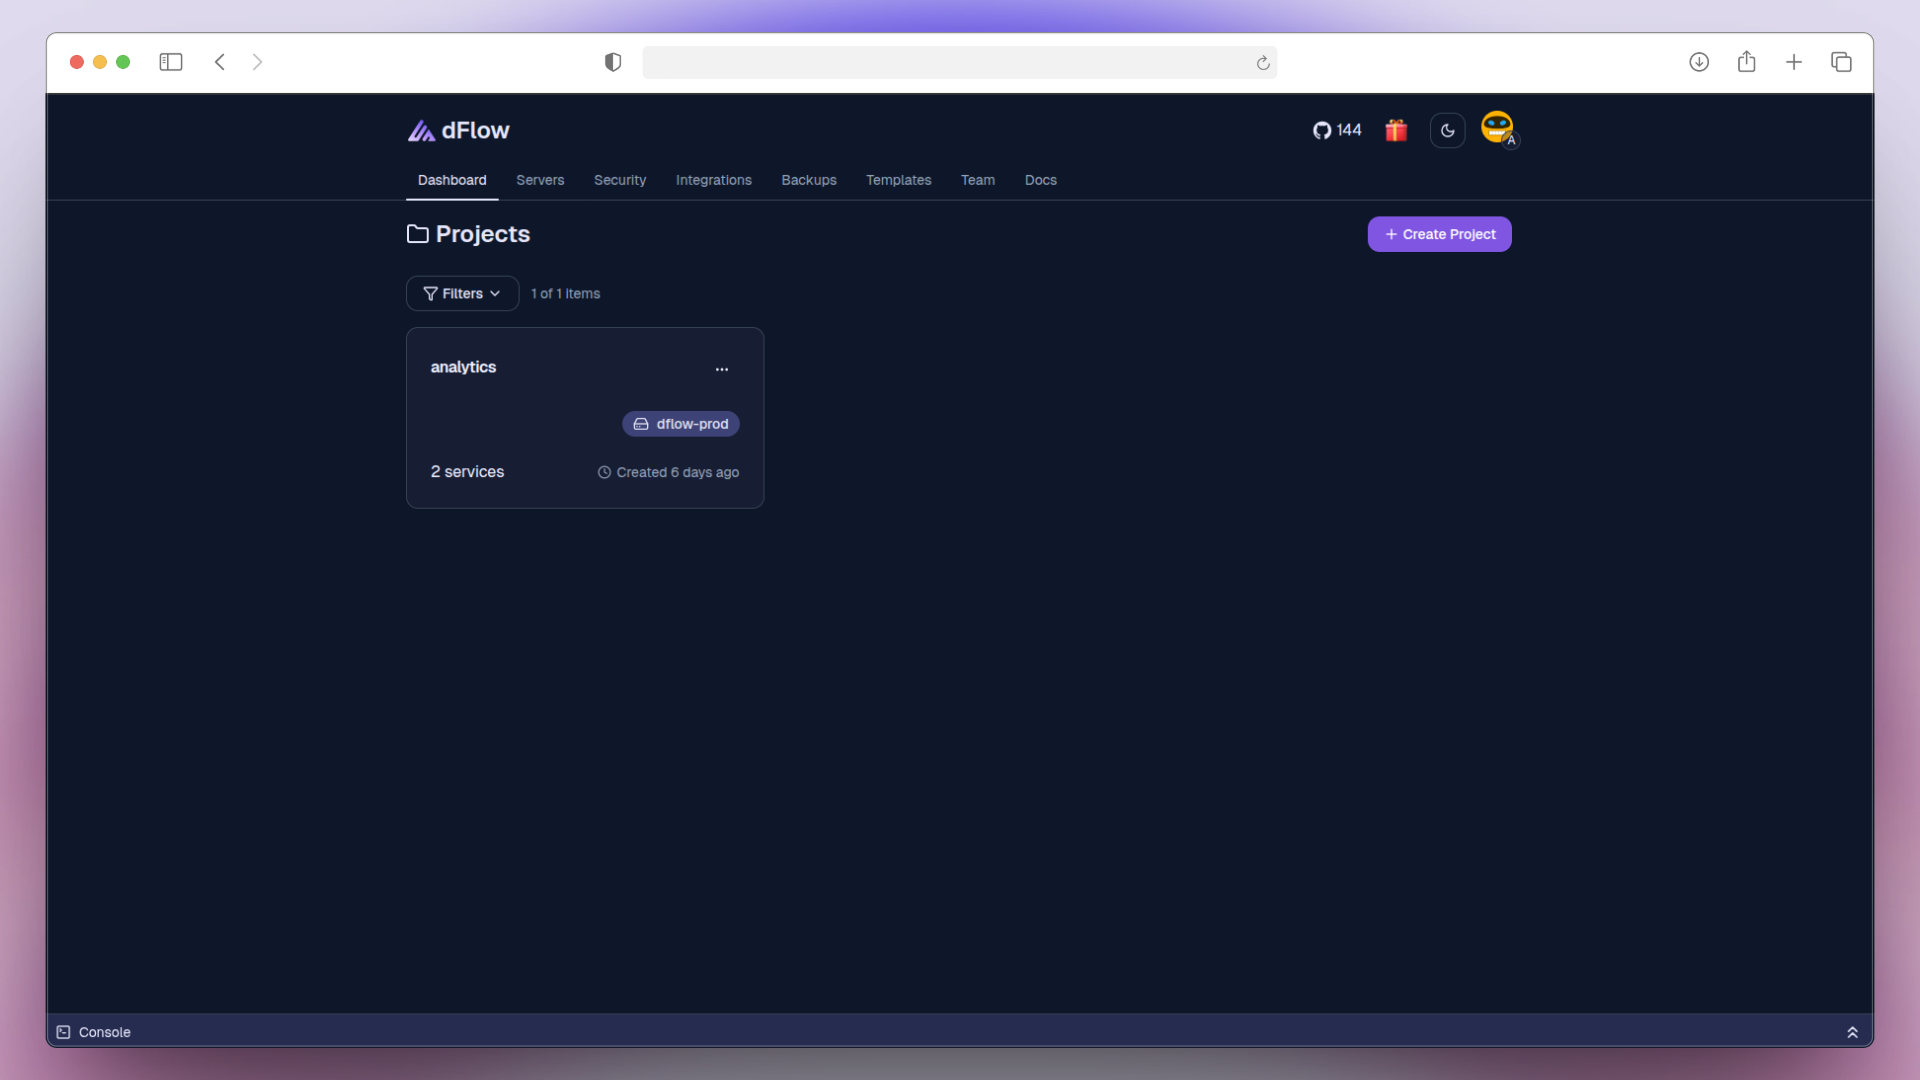
Task: Click the browser reload page icon
Action: click(1263, 63)
